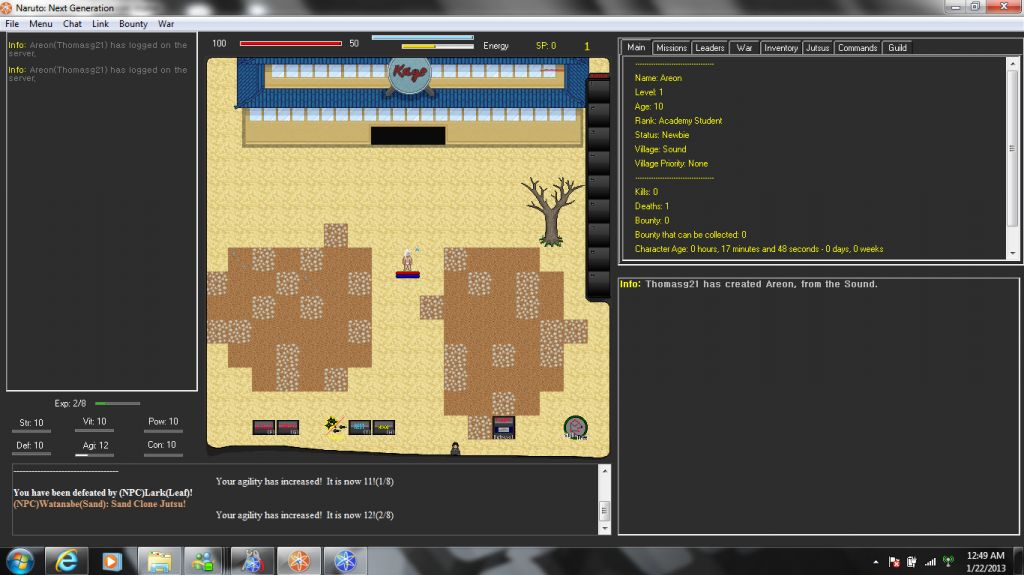The width and height of the screenshot is (1024, 575).
Task: Click the Toggle Jutsus hotbar icon
Action: coord(504,427)
